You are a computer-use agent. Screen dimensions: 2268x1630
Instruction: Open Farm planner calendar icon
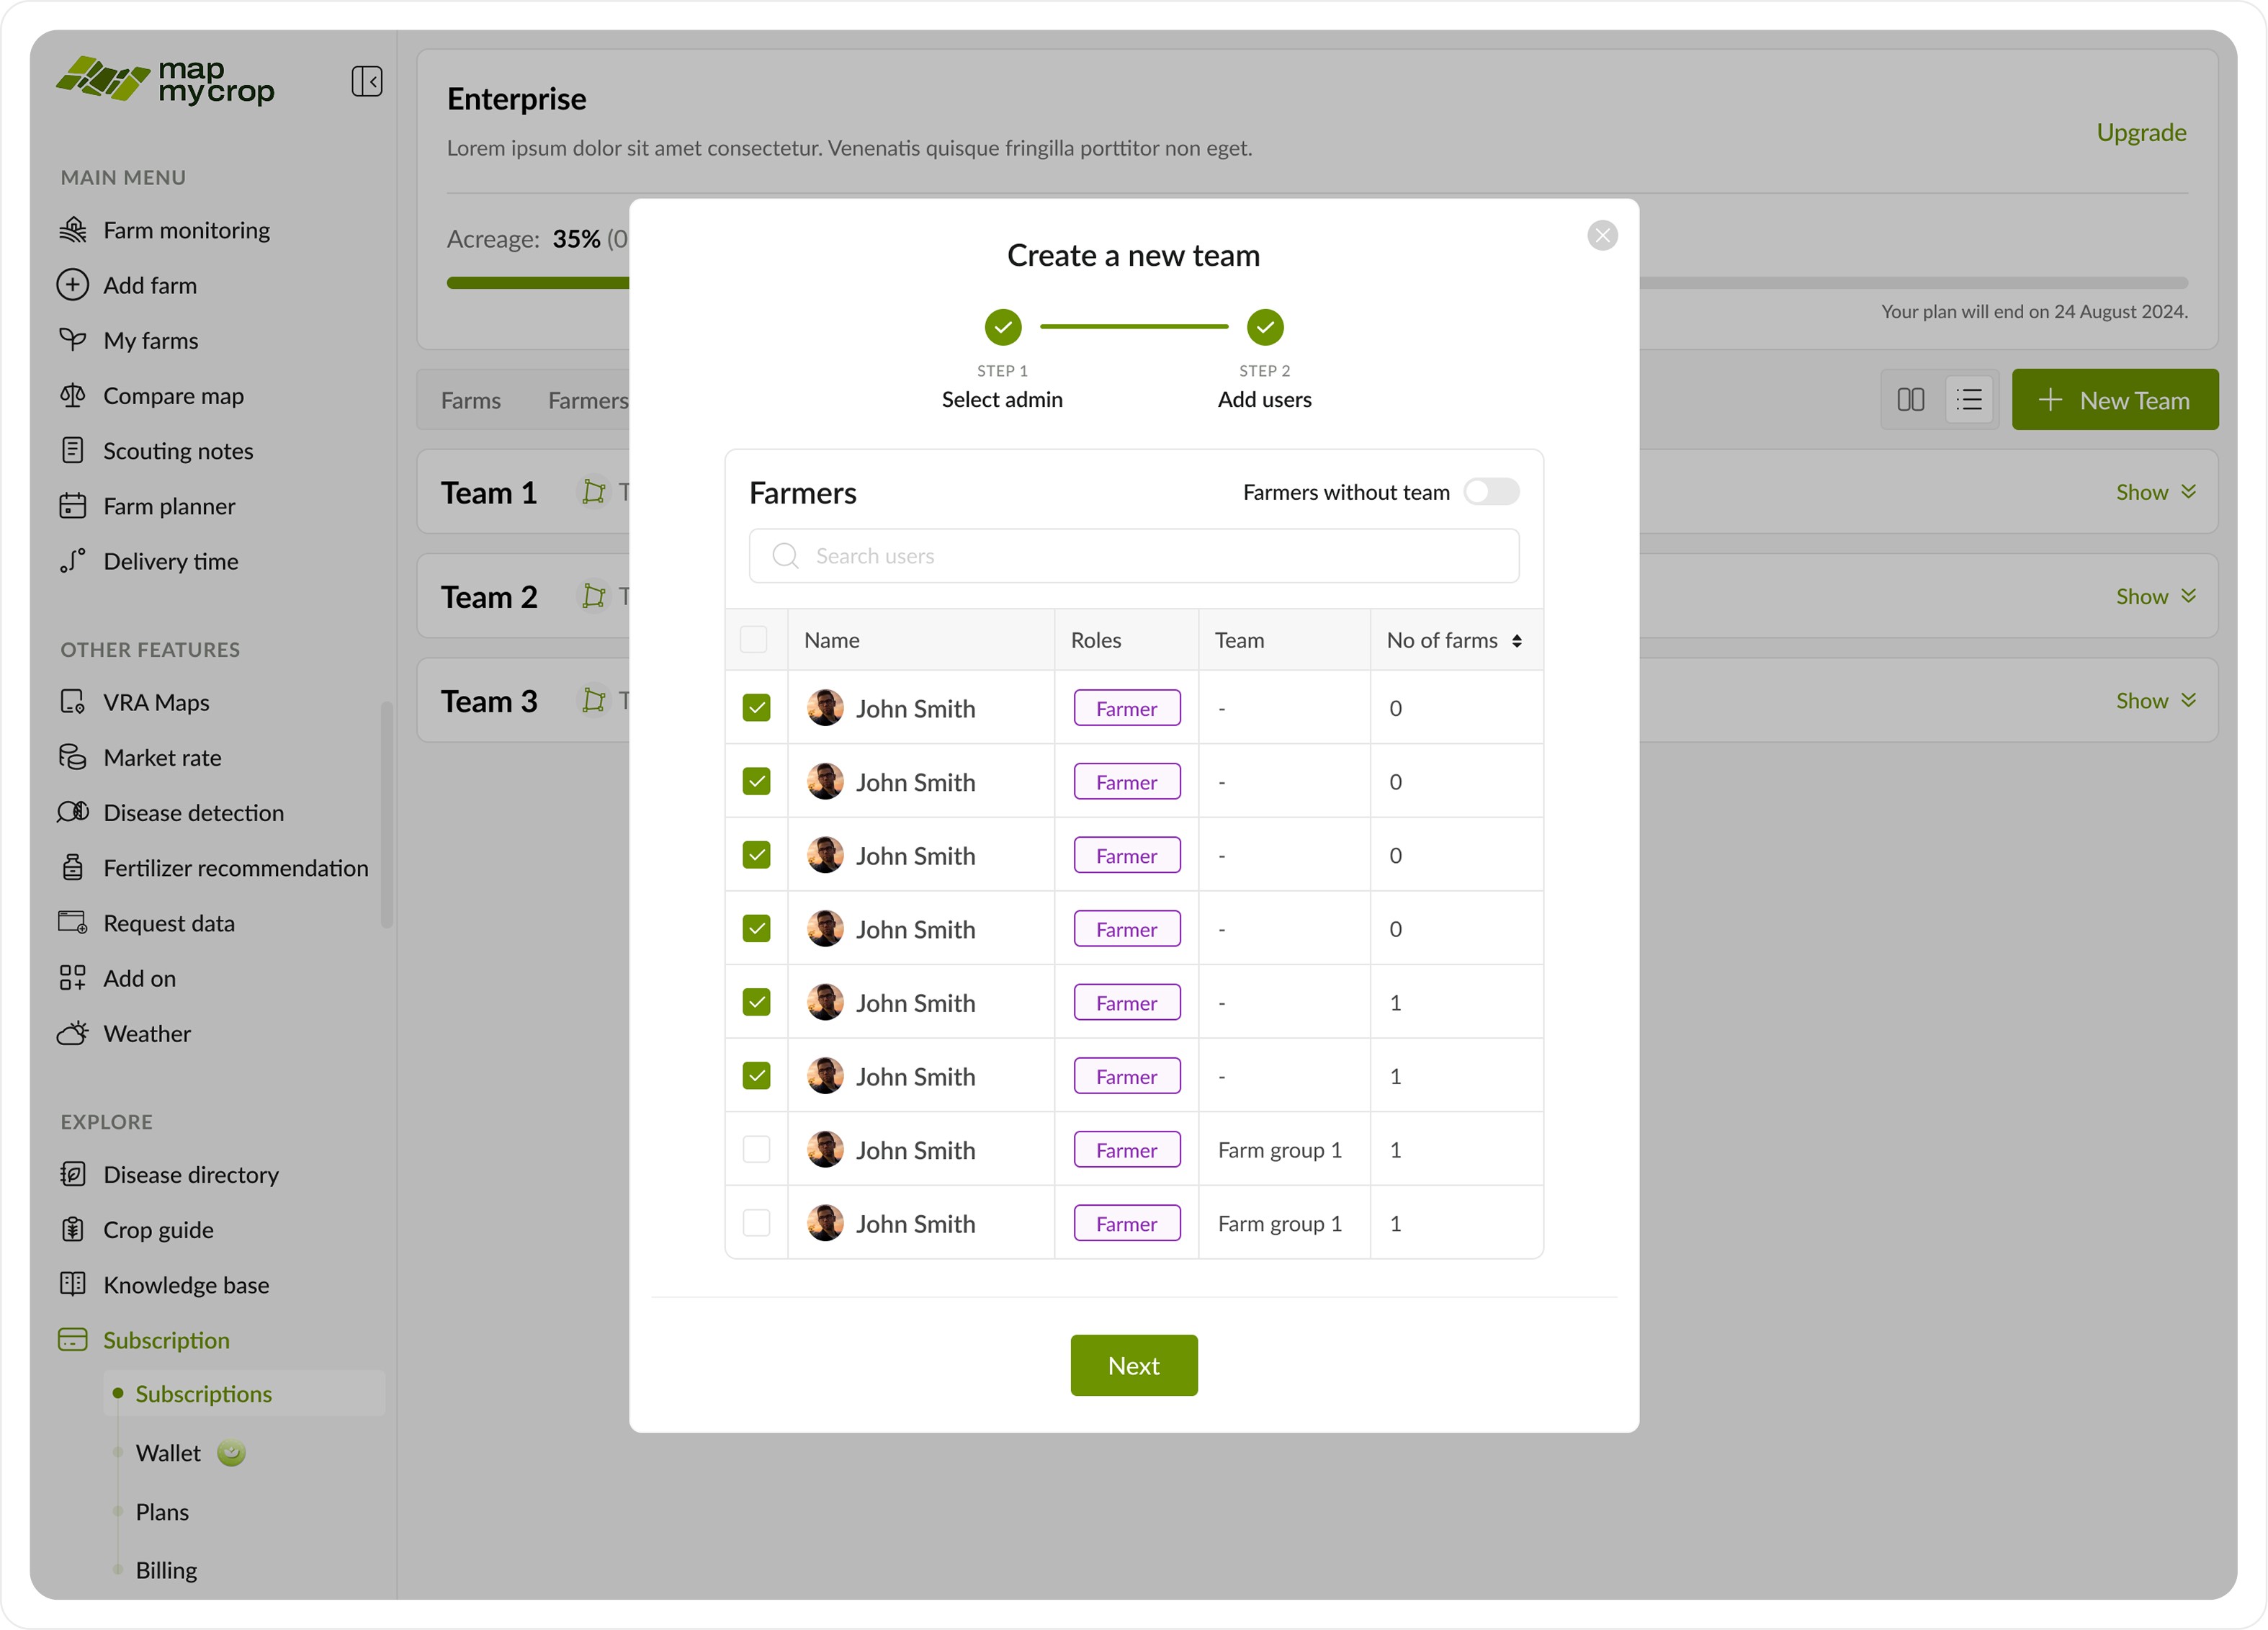tap(73, 506)
